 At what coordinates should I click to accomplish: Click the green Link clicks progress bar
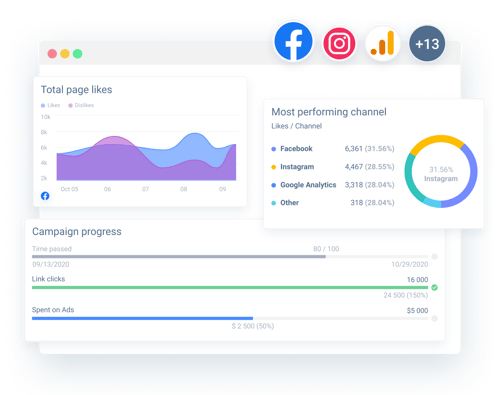tap(230, 287)
